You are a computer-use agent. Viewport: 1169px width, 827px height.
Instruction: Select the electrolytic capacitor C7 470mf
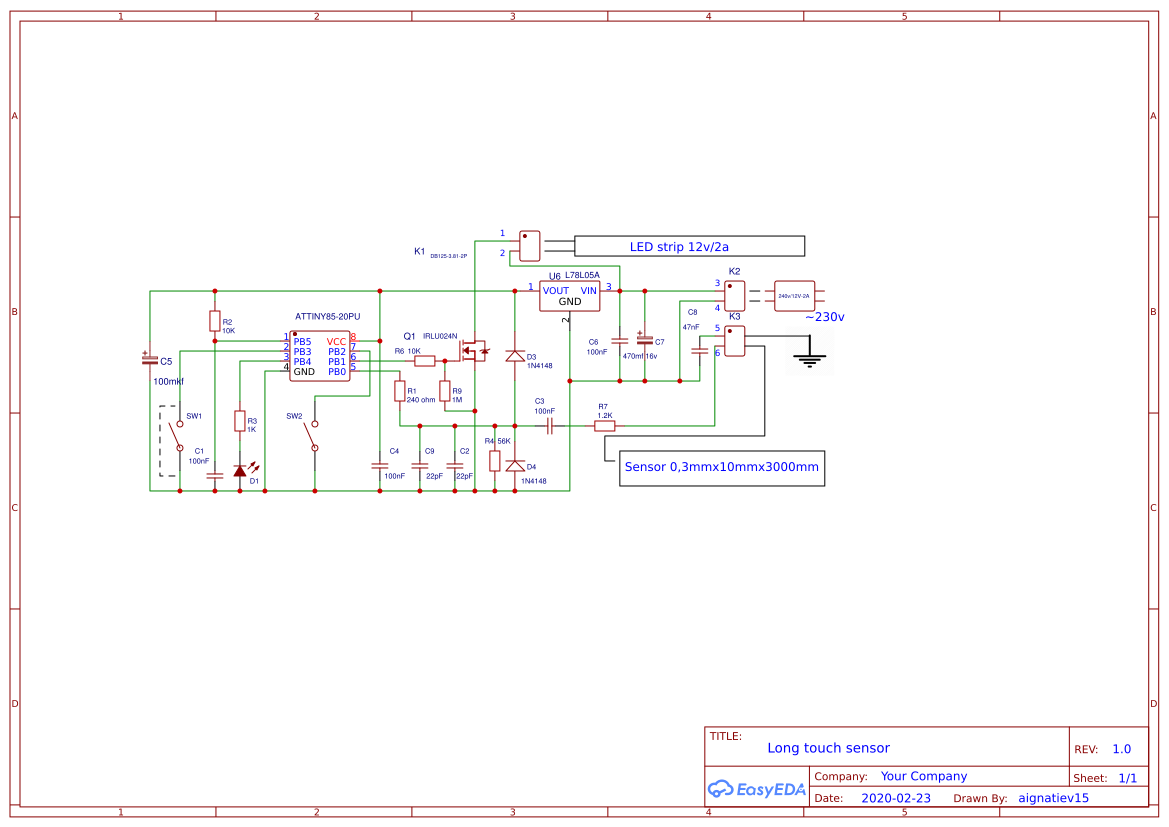click(x=646, y=340)
